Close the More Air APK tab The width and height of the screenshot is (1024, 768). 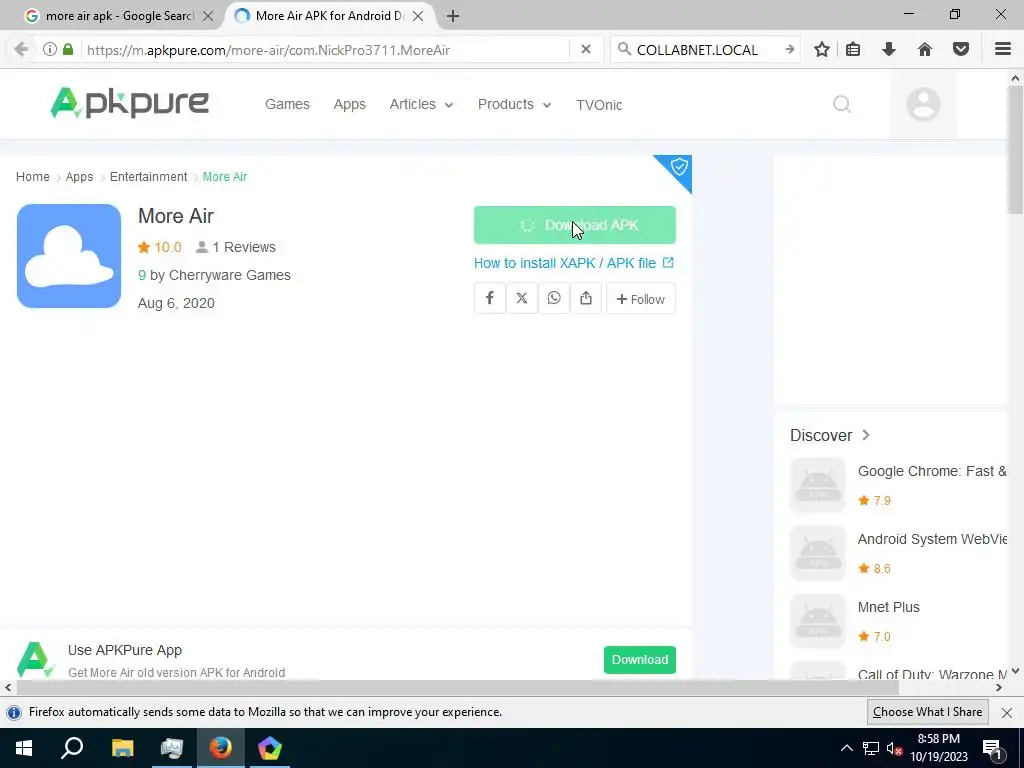tap(418, 16)
